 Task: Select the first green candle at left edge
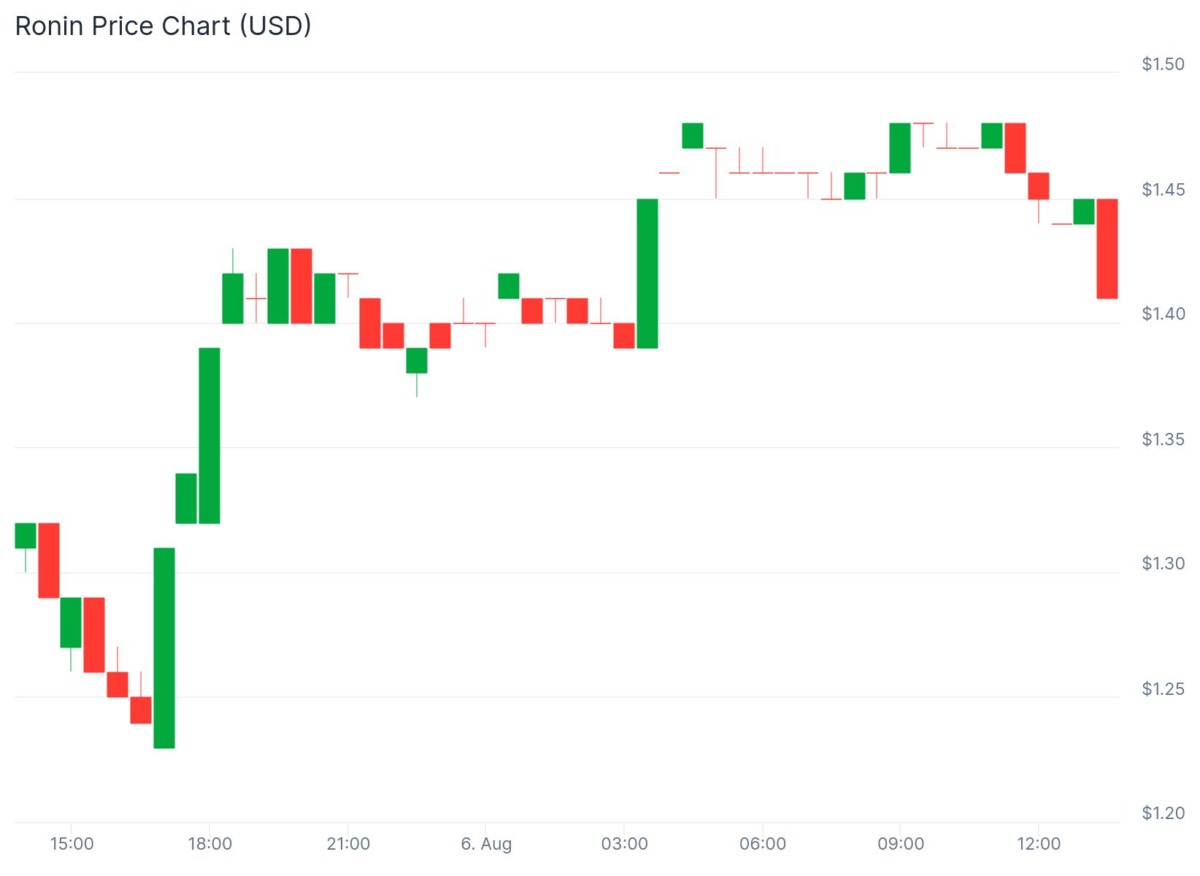[x=25, y=535]
